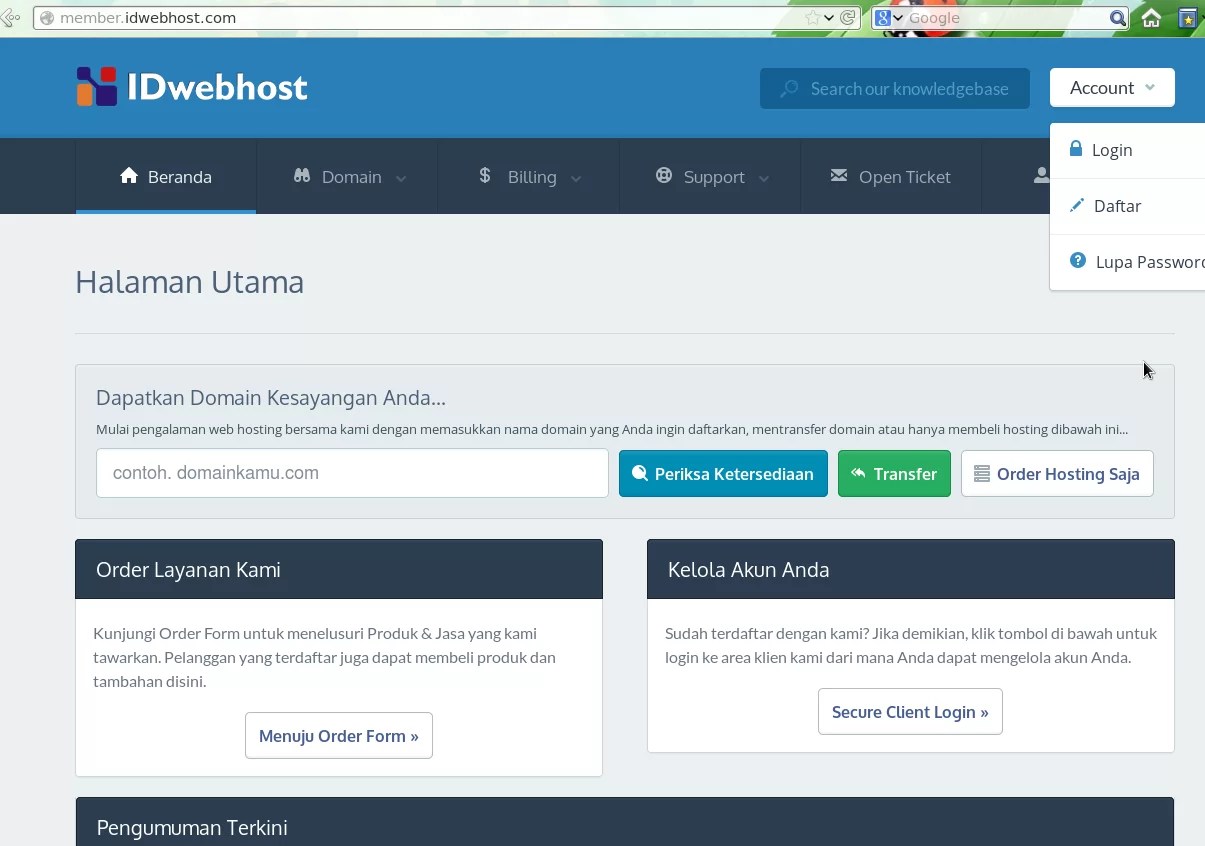Click the envelope icon on Open Ticket
This screenshot has height=846, width=1205.
[x=839, y=175]
